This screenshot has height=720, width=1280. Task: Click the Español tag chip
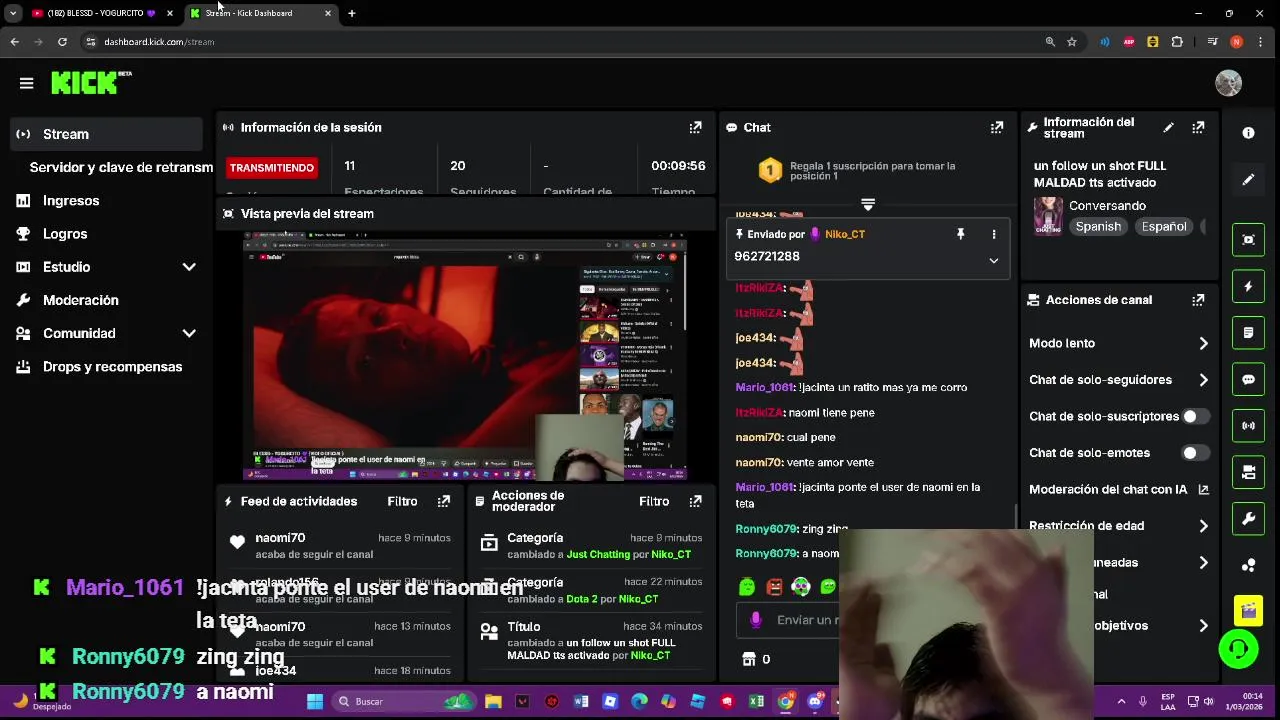[1164, 227]
